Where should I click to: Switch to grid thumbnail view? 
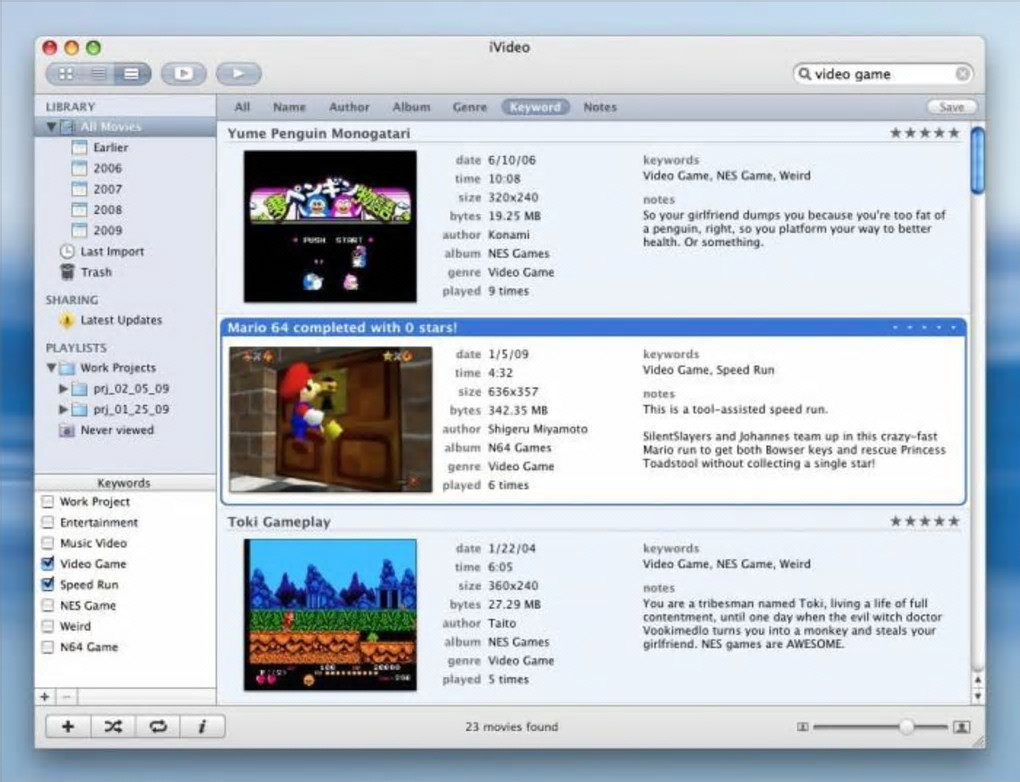tap(66, 74)
